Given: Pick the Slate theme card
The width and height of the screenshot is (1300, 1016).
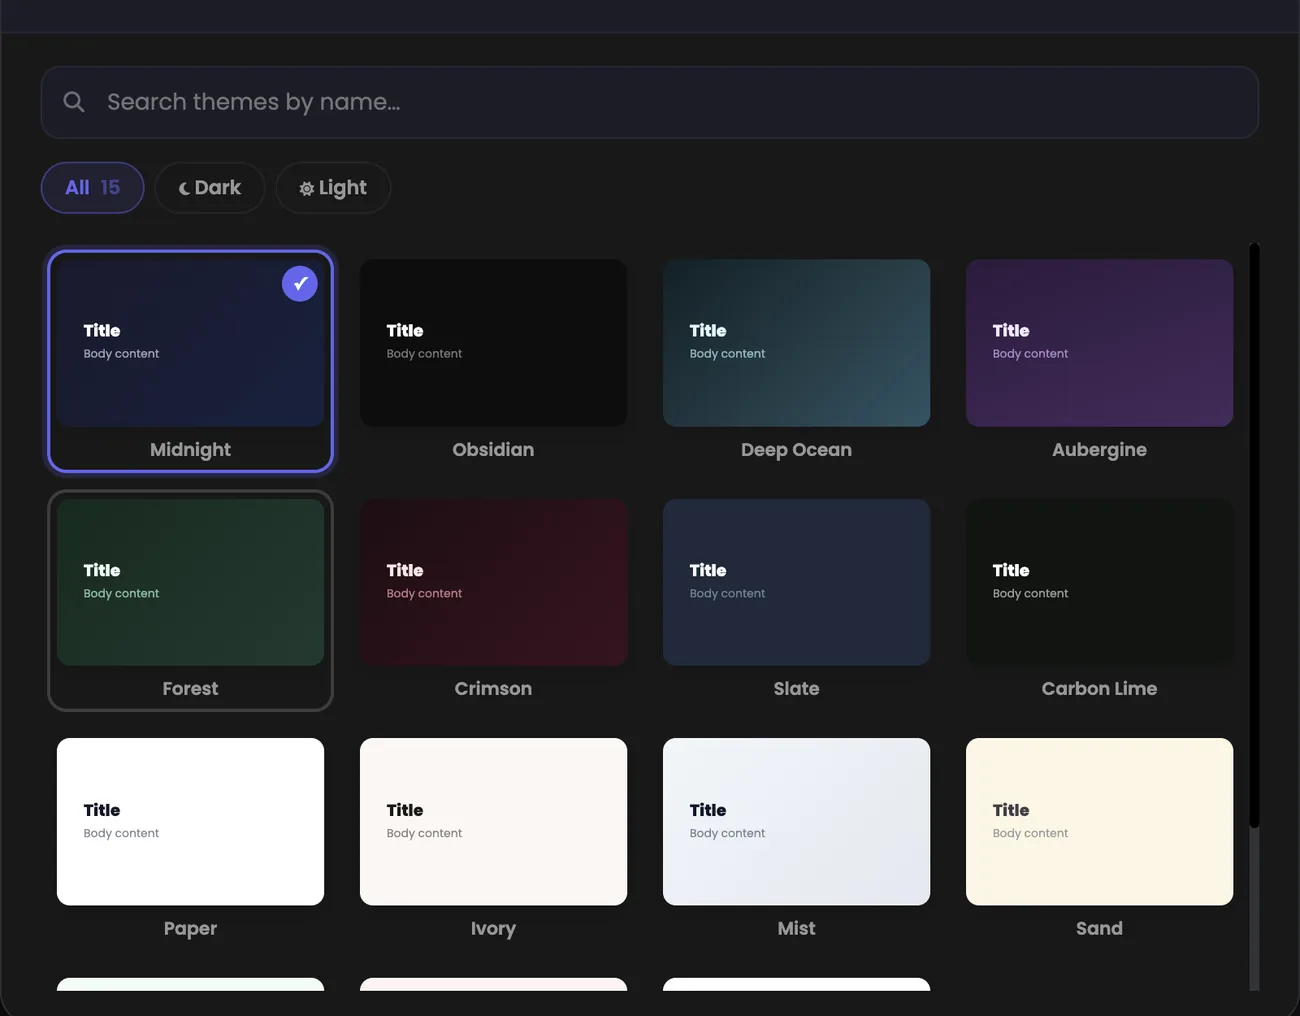Looking at the screenshot, I should [796, 601].
